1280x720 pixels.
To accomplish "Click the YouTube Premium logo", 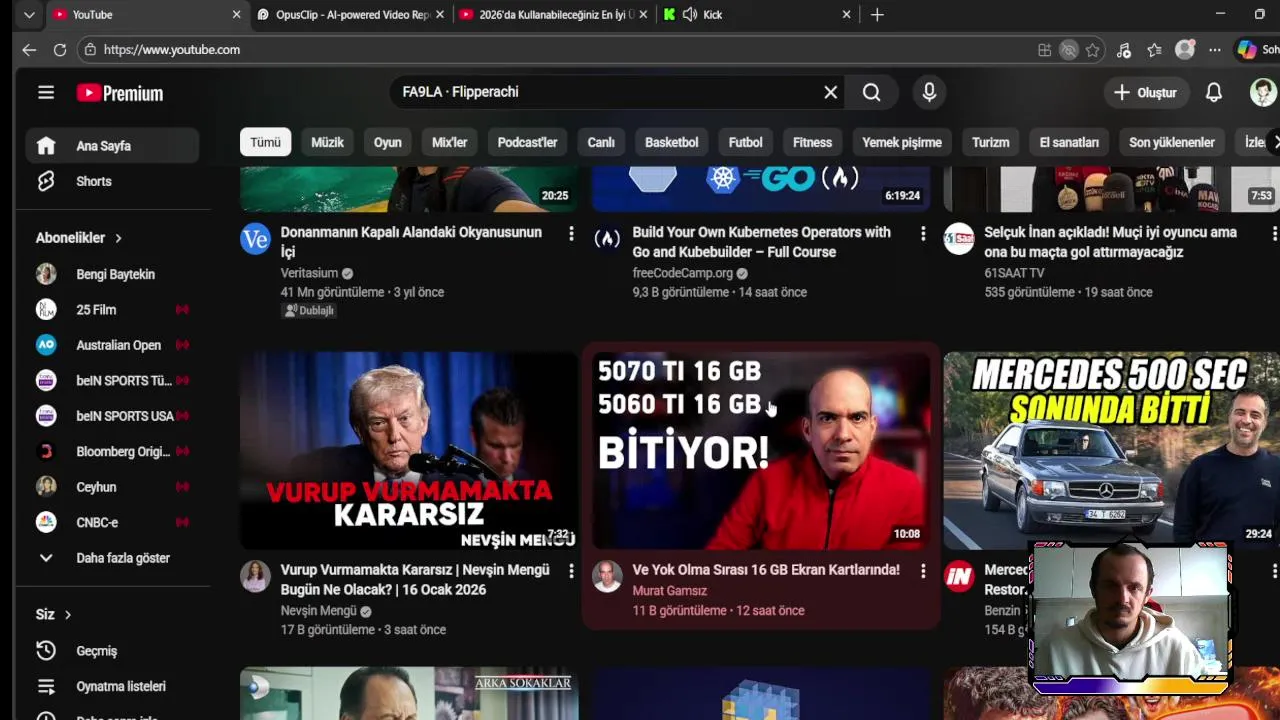I will click(120, 93).
